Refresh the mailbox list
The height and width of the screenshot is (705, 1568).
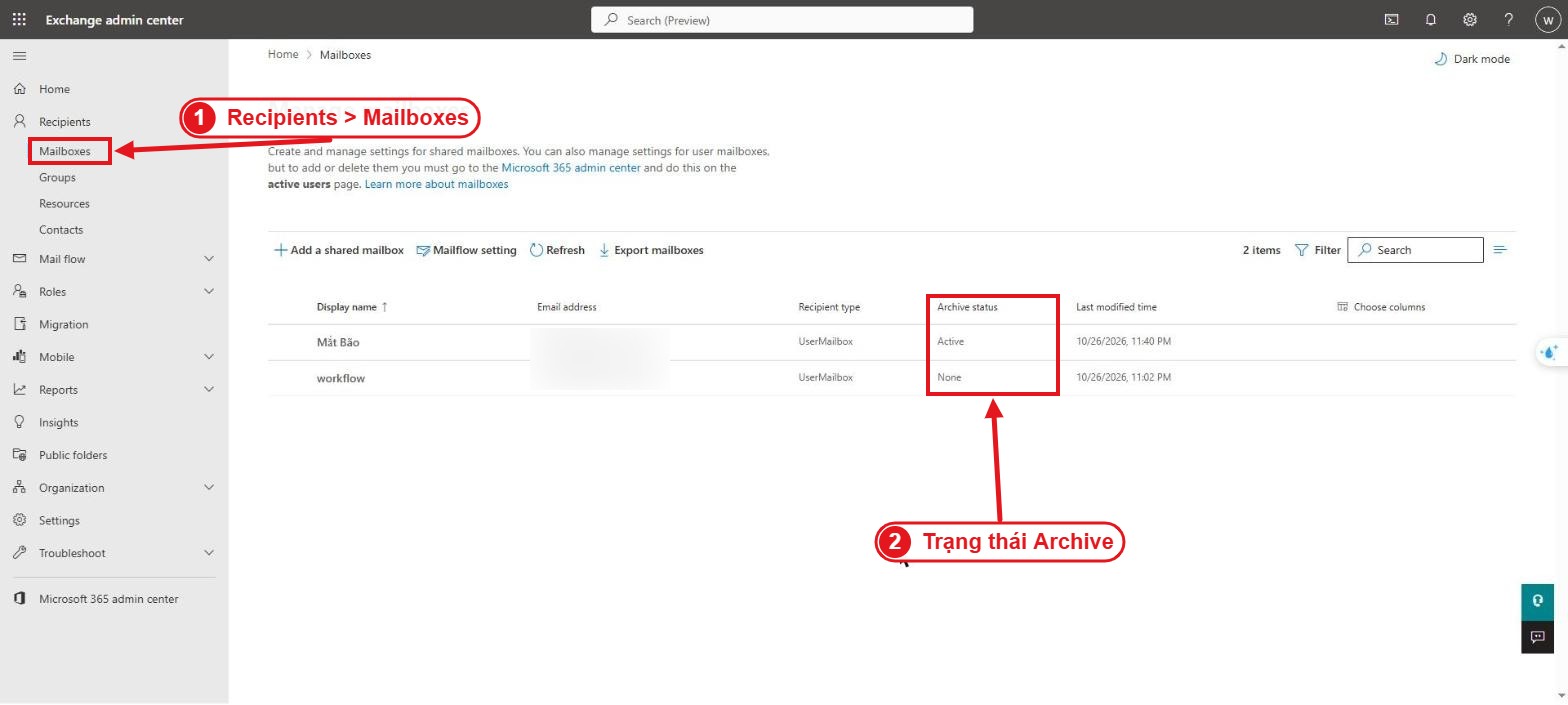(x=557, y=250)
